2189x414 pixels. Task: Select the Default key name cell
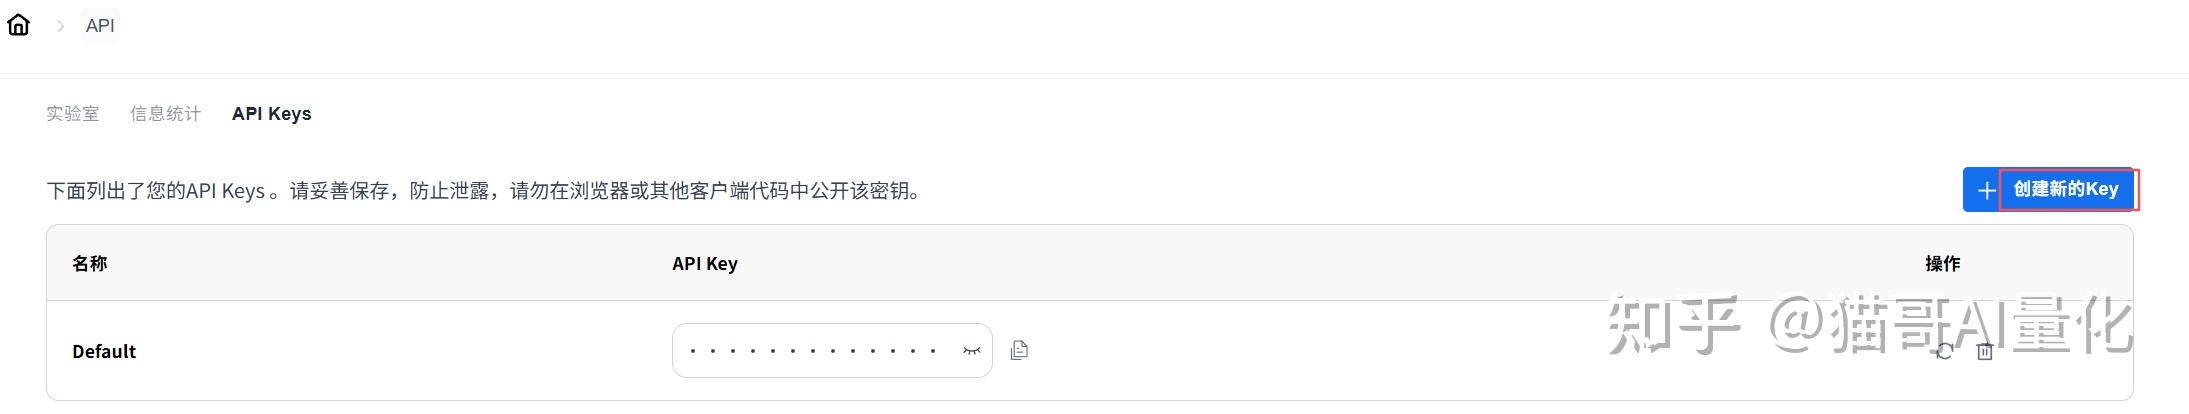click(104, 351)
